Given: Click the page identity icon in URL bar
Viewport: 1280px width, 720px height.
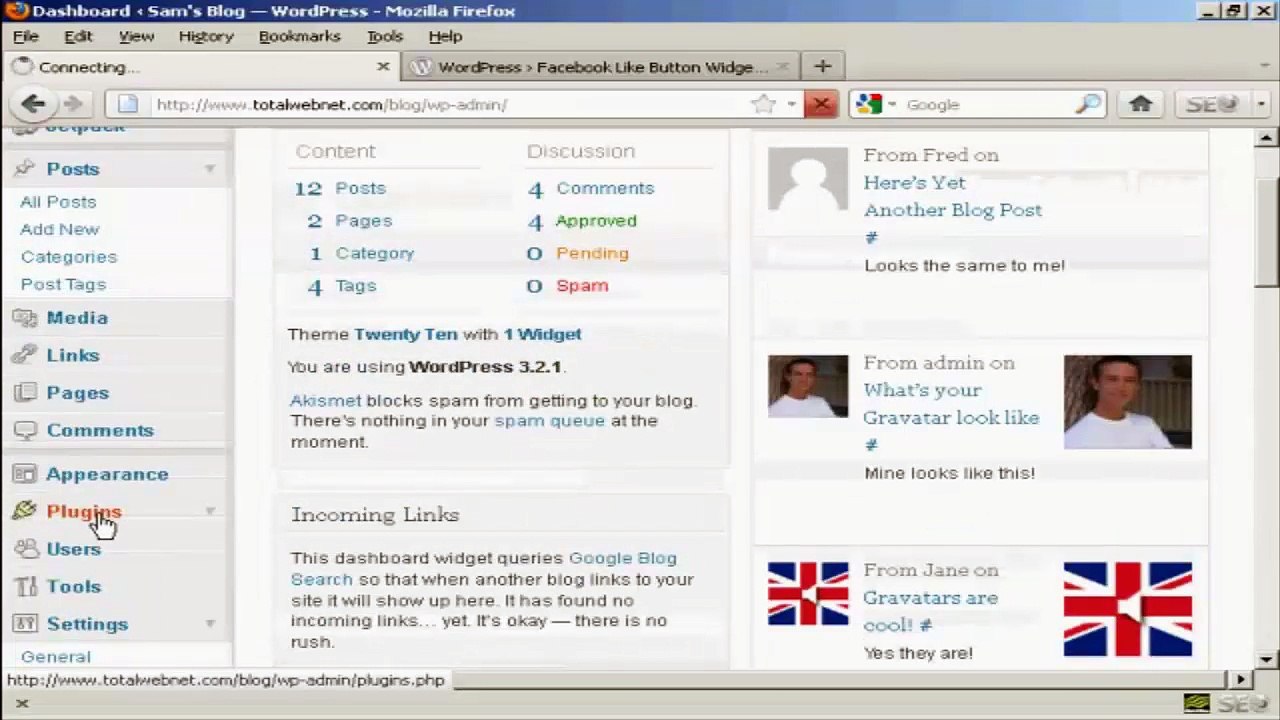Looking at the screenshot, I should coord(128,104).
